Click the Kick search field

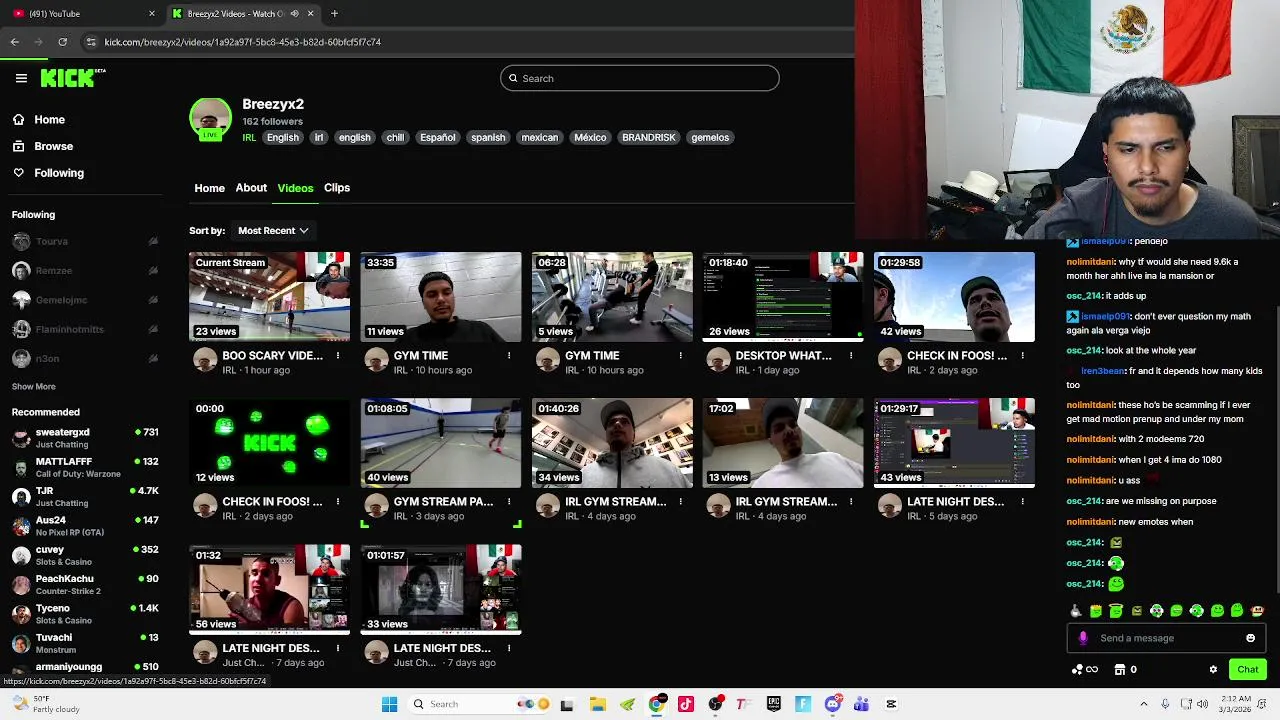tap(640, 78)
